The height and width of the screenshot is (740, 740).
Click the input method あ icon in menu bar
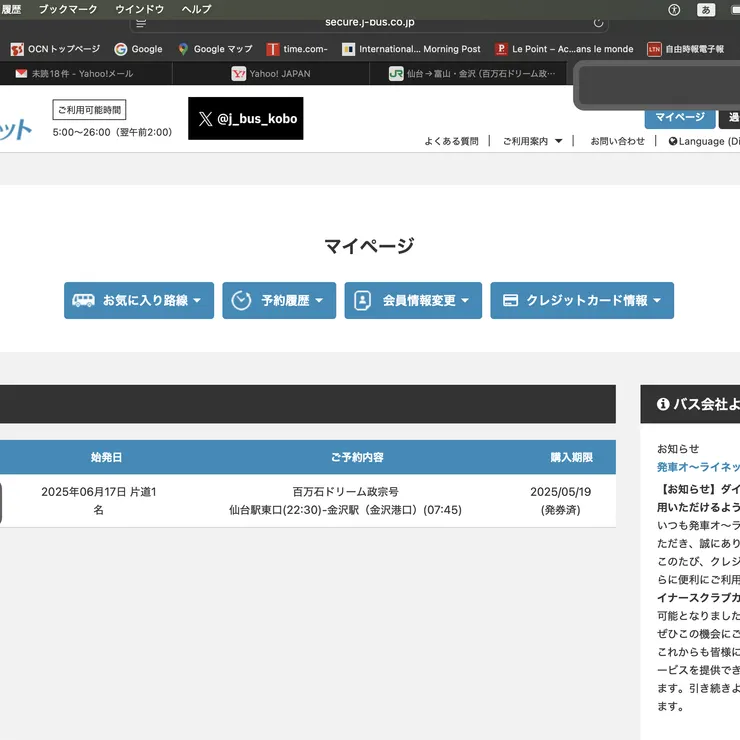coord(705,9)
